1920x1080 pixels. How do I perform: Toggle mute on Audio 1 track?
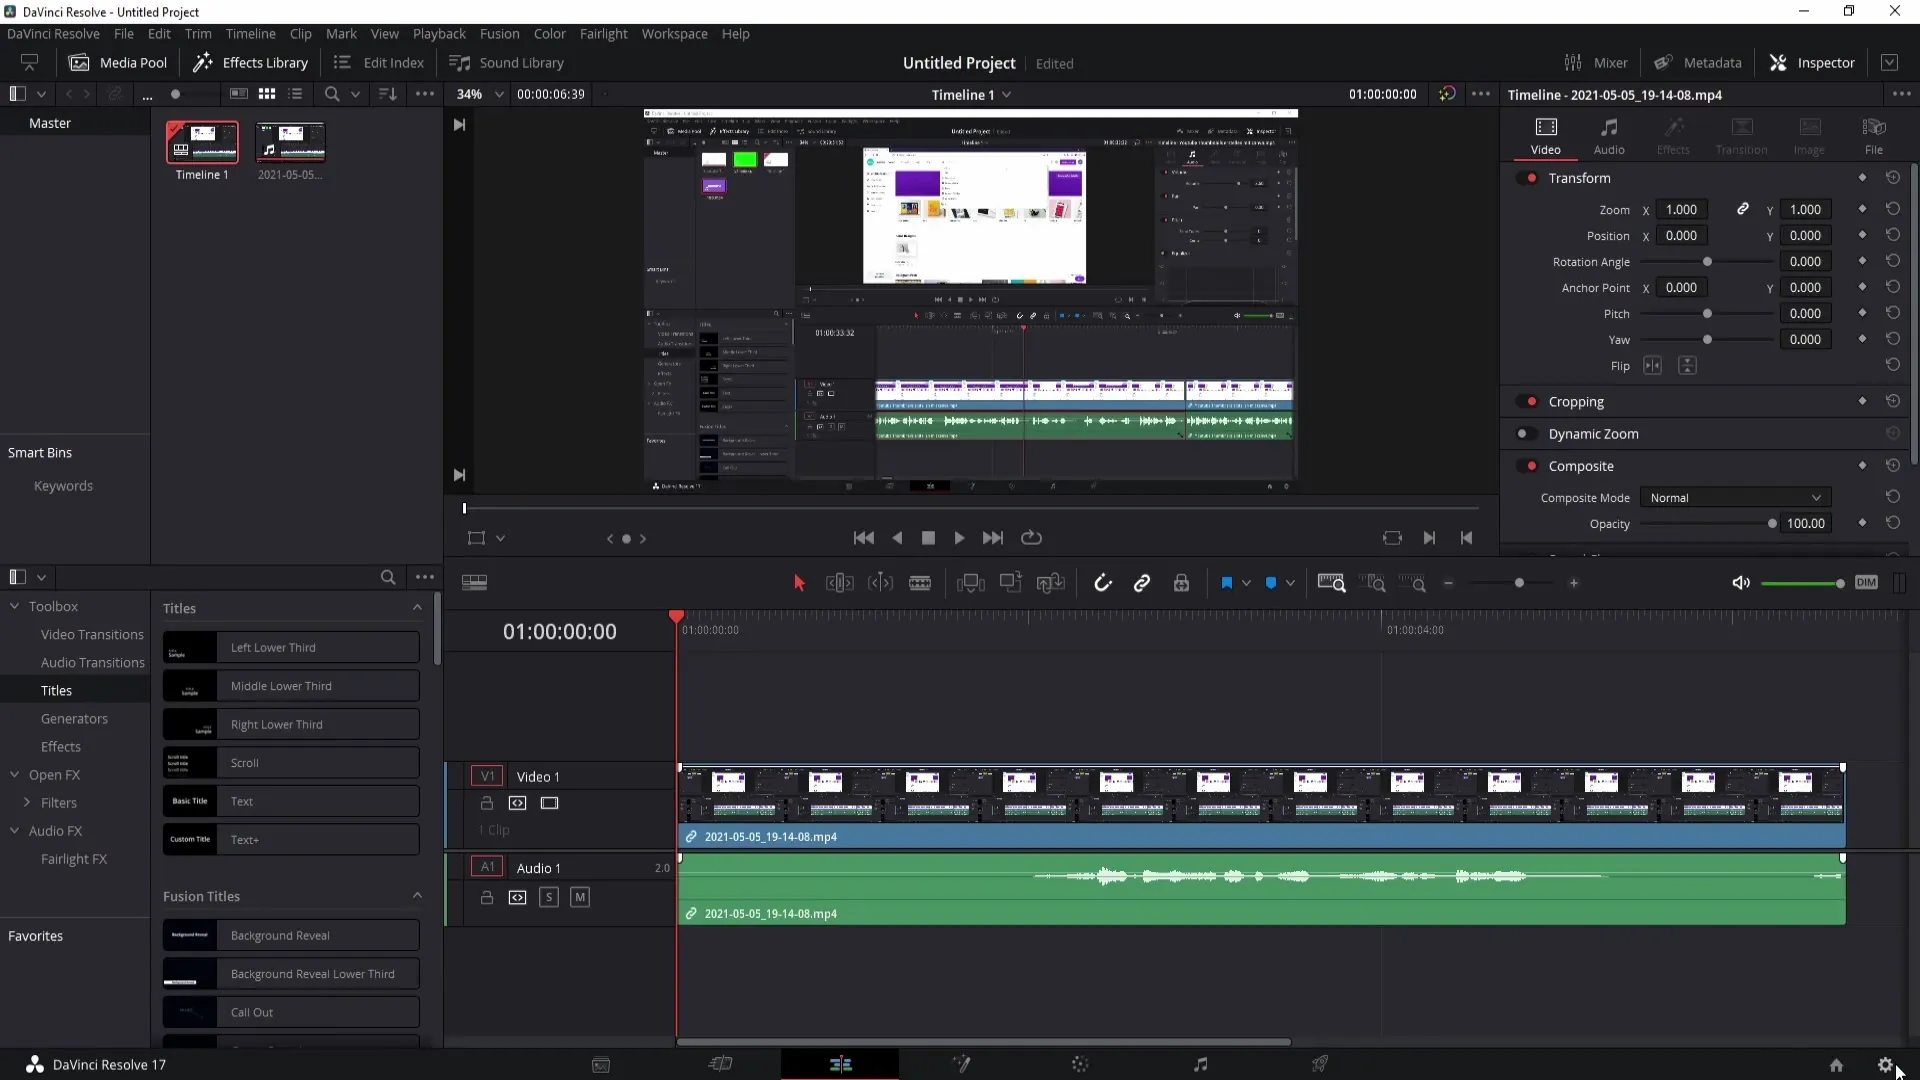point(578,897)
